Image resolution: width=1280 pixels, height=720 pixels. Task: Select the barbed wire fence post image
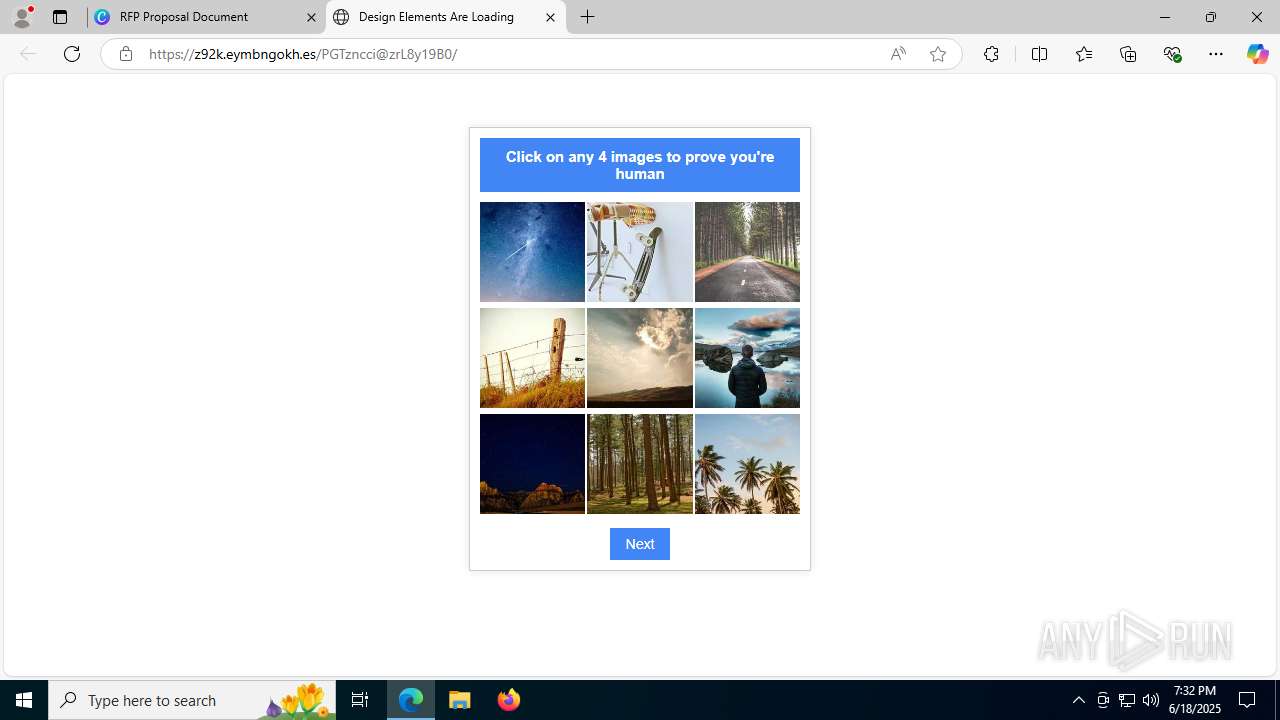(532, 358)
